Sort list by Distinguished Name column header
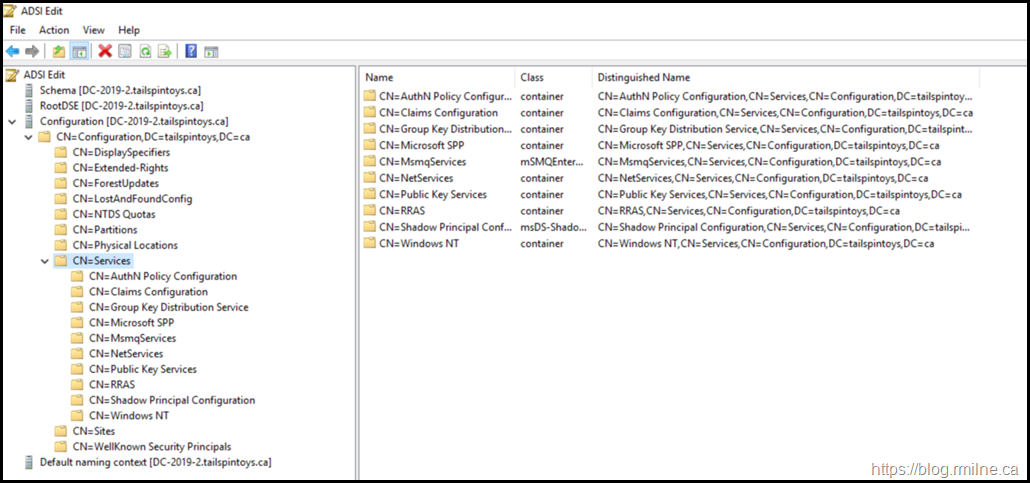Screen dimensions: 1030x483 tap(644, 77)
